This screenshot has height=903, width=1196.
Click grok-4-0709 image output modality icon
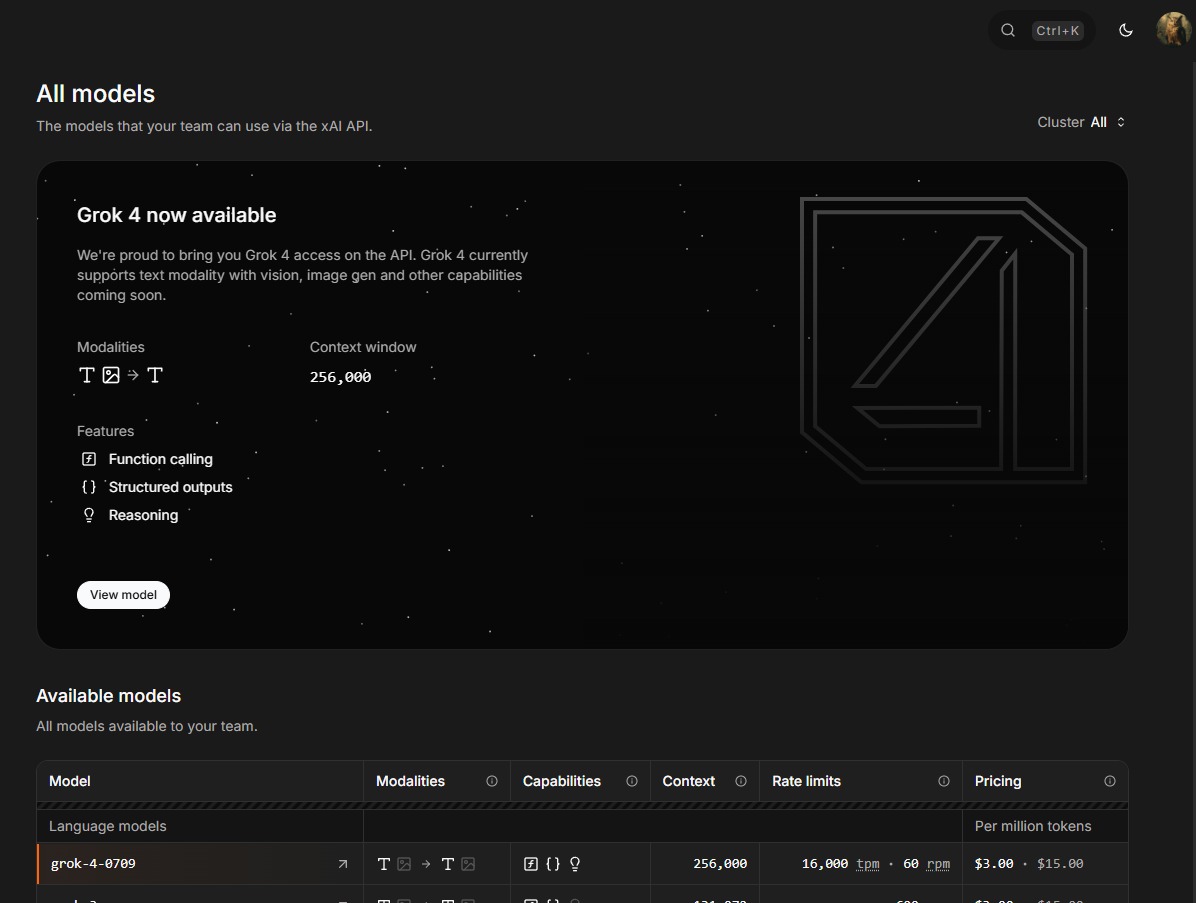pos(468,864)
